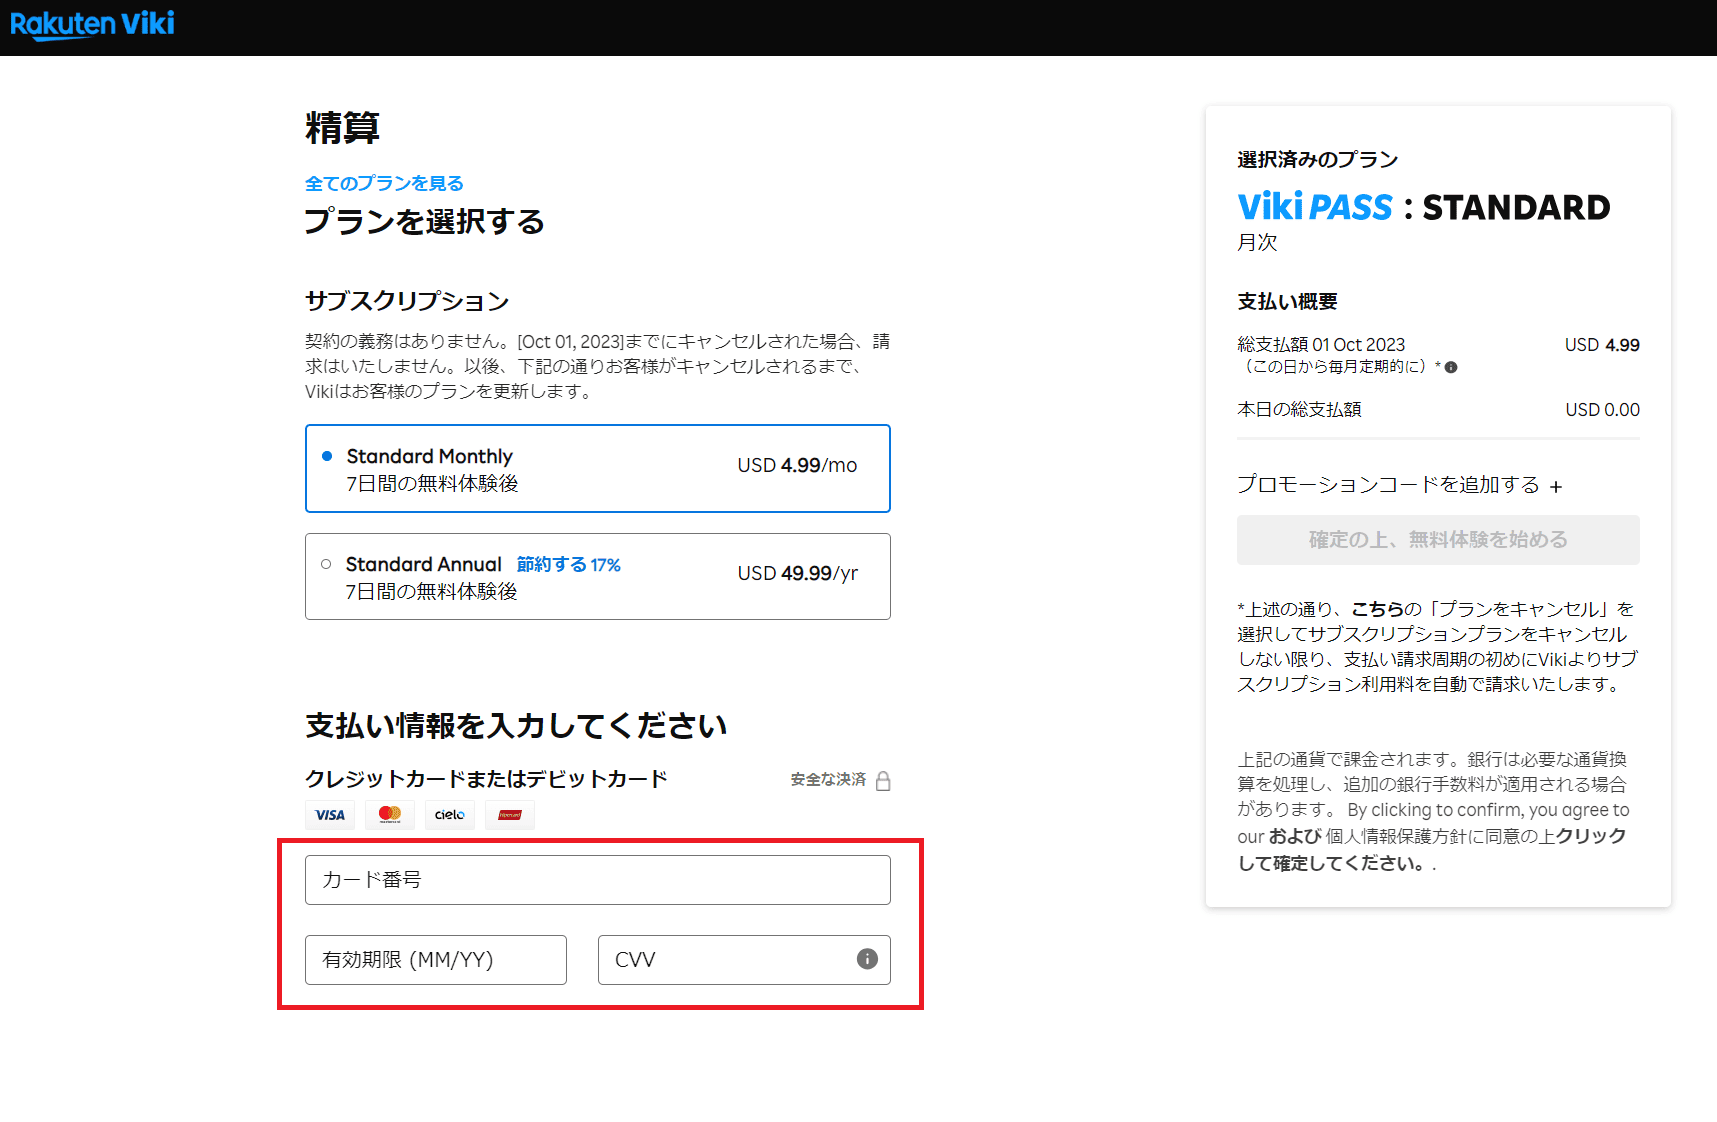1717x1122 pixels.
Task: Focus the CVV input field
Action: coord(744,960)
